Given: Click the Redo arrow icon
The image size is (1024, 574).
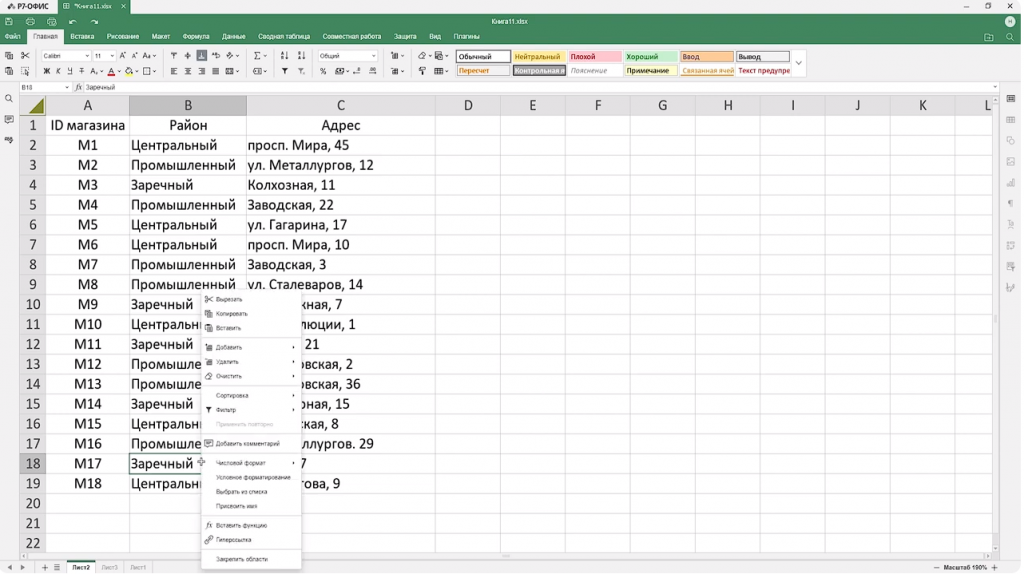Looking at the screenshot, I should (x=94, y=22).
